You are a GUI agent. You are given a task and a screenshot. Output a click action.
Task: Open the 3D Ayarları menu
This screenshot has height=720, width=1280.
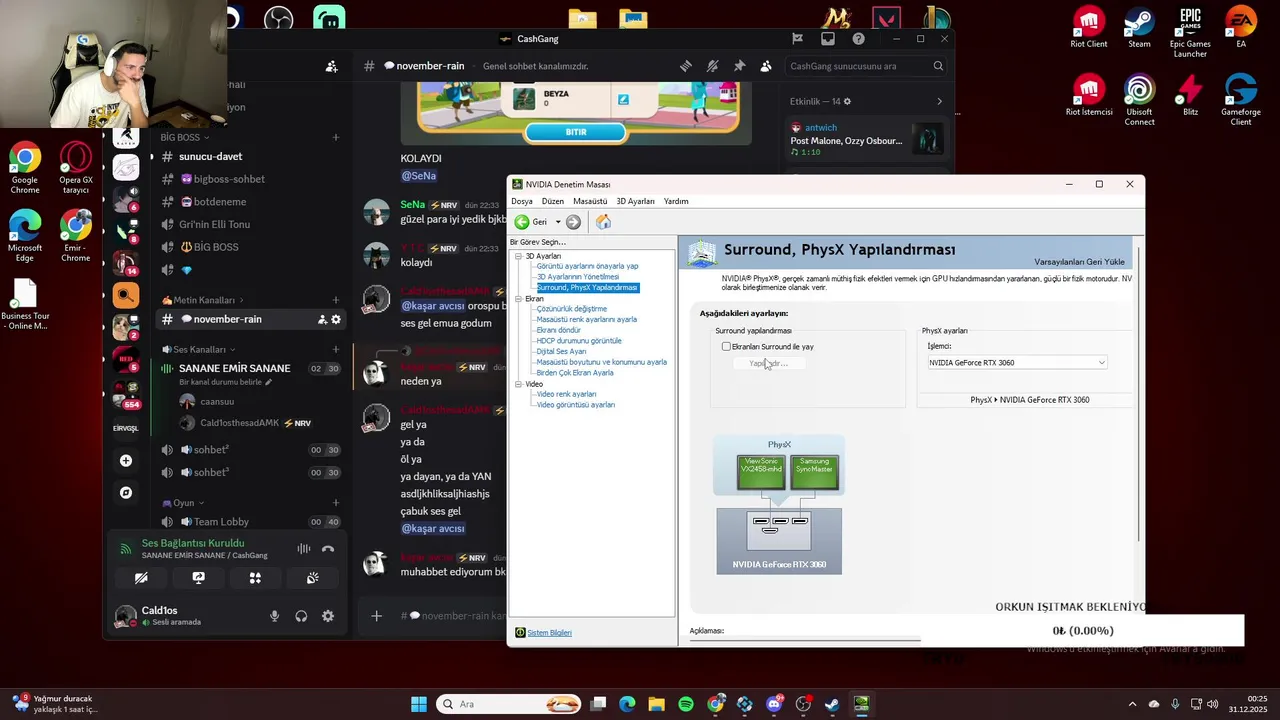(x=635, y=201)
